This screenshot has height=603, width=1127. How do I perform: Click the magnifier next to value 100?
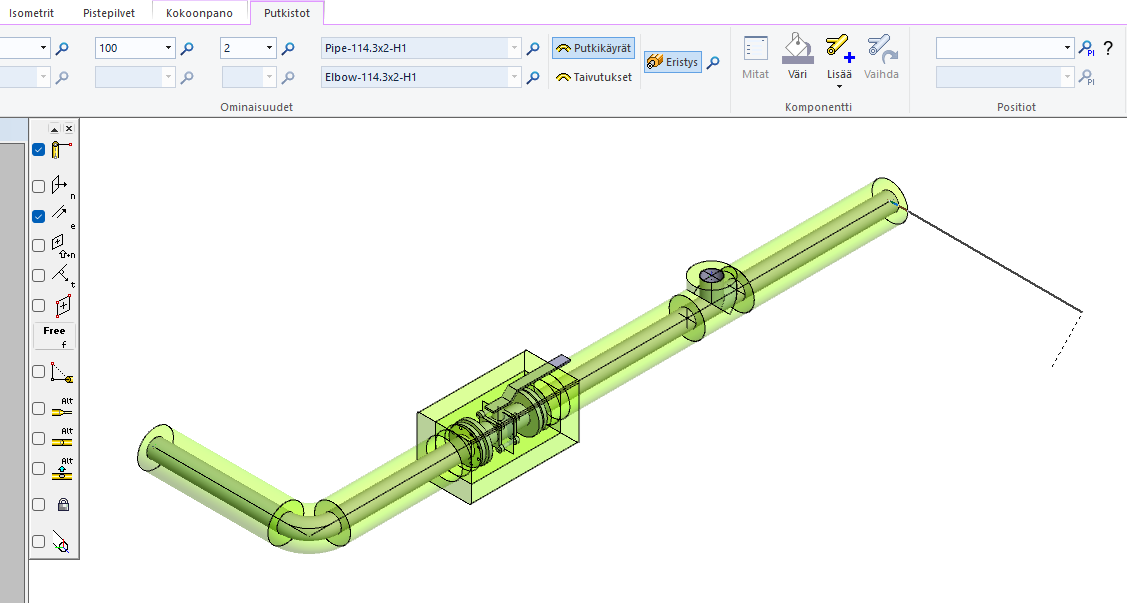click(186, 48)
